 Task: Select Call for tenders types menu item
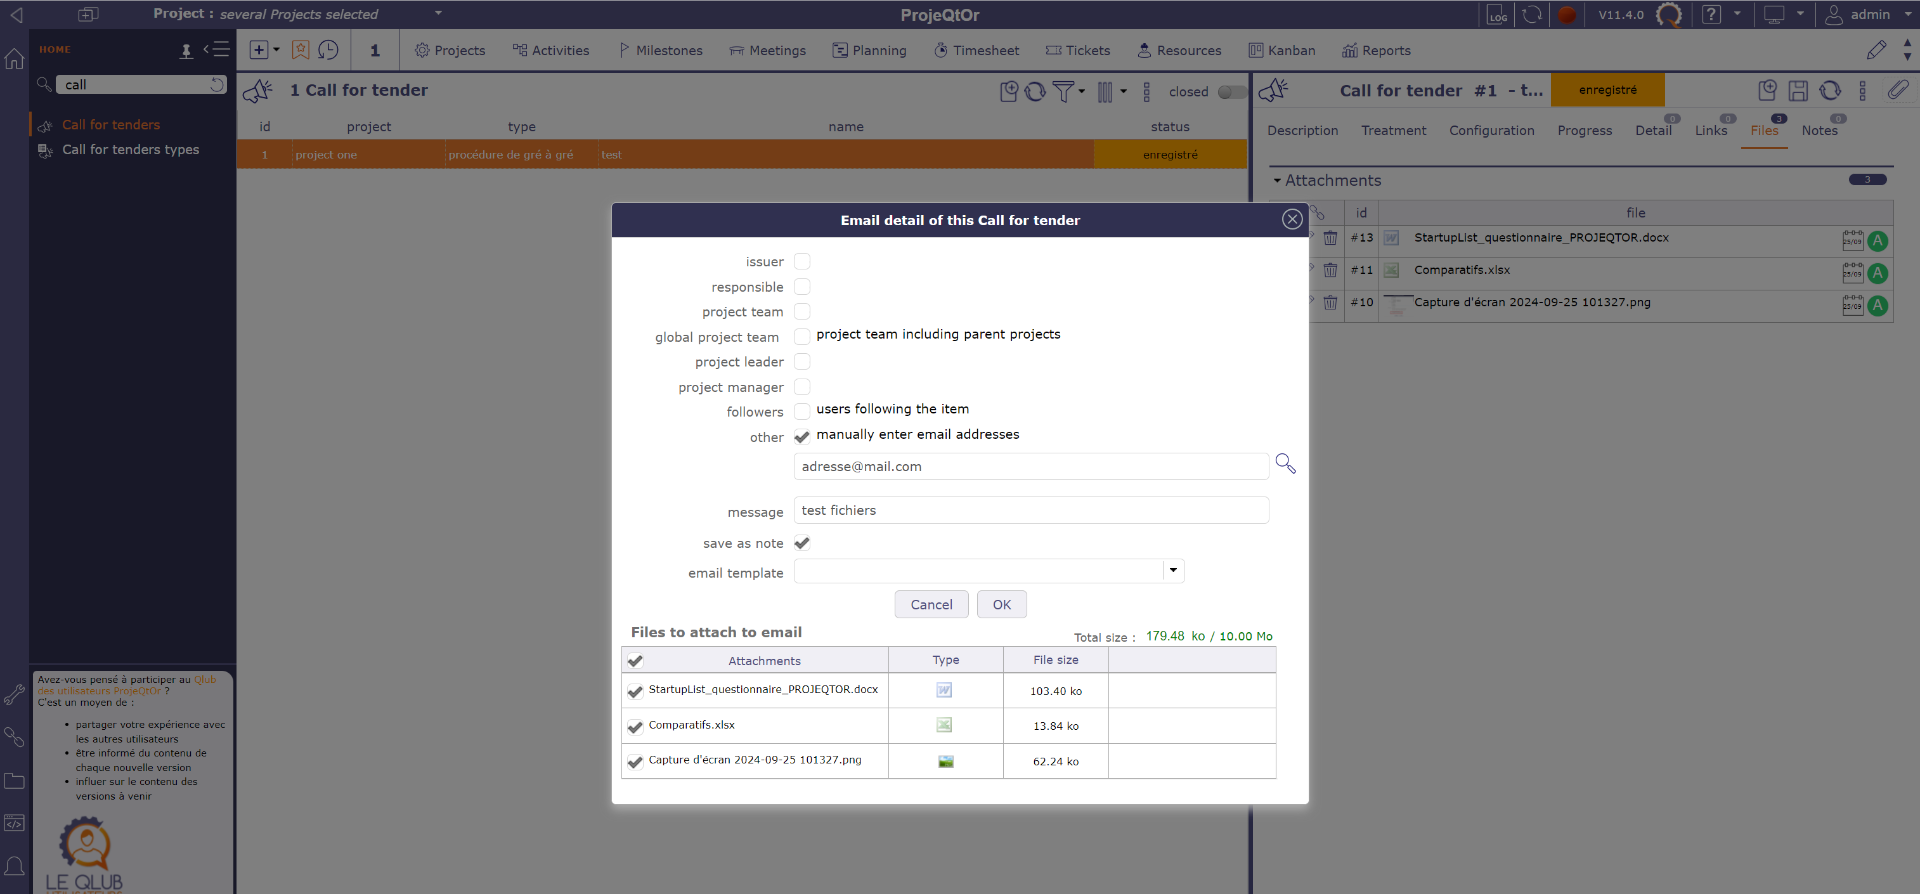pos(130,150)
